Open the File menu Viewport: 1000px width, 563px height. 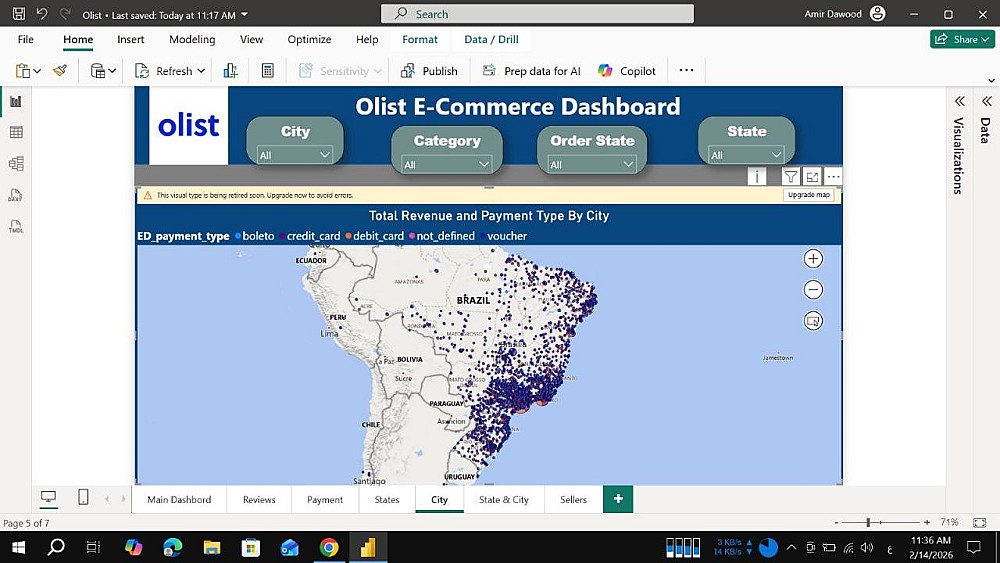click(x=26, y=40)
